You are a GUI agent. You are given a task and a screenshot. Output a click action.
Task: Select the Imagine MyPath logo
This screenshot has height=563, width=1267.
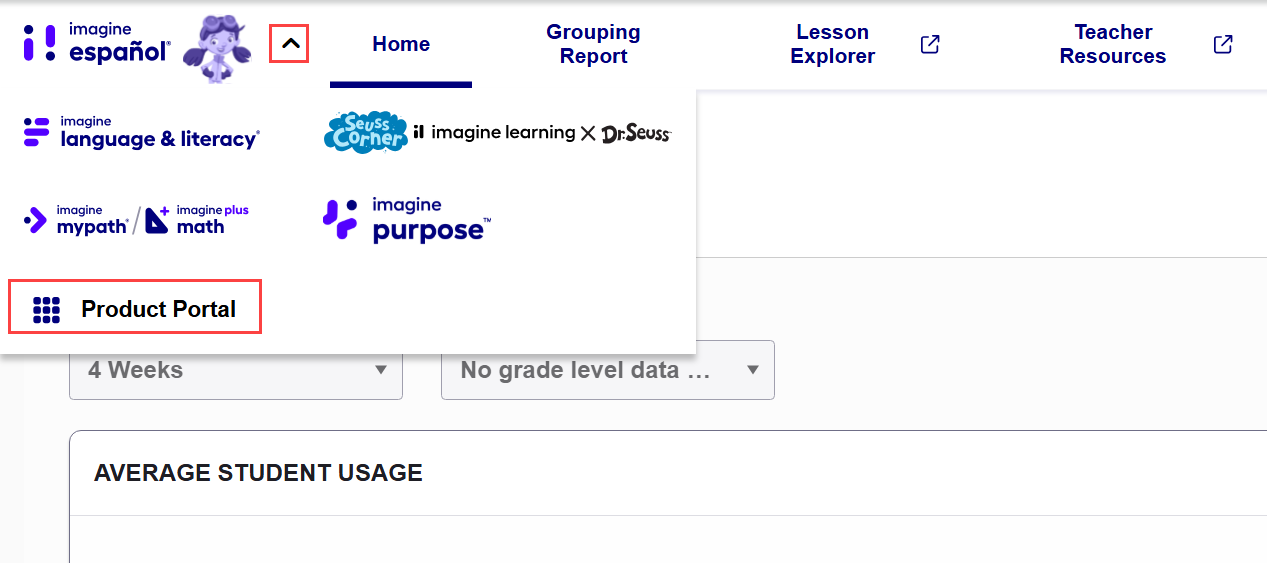[x=76, y=220]
